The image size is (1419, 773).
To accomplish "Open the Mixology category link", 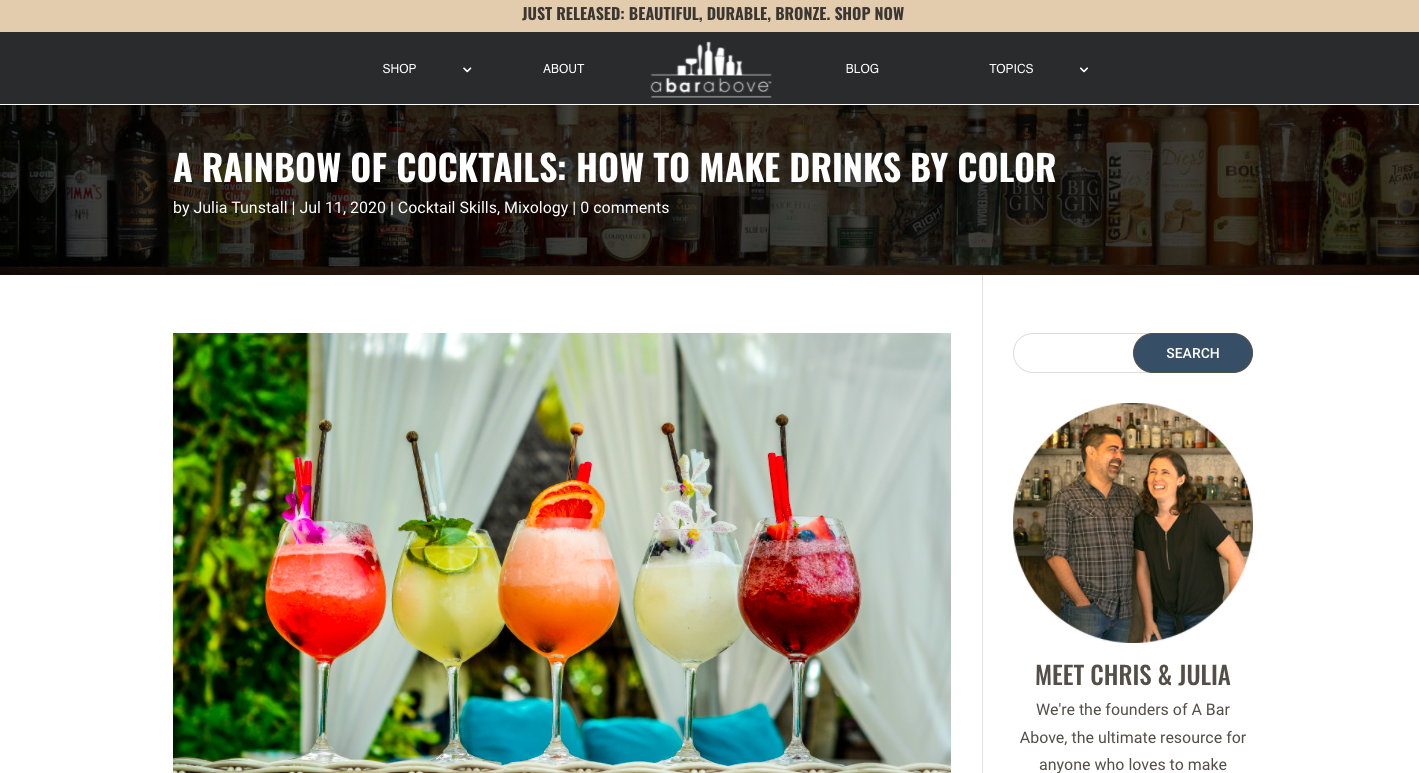I will coord(536,208).
